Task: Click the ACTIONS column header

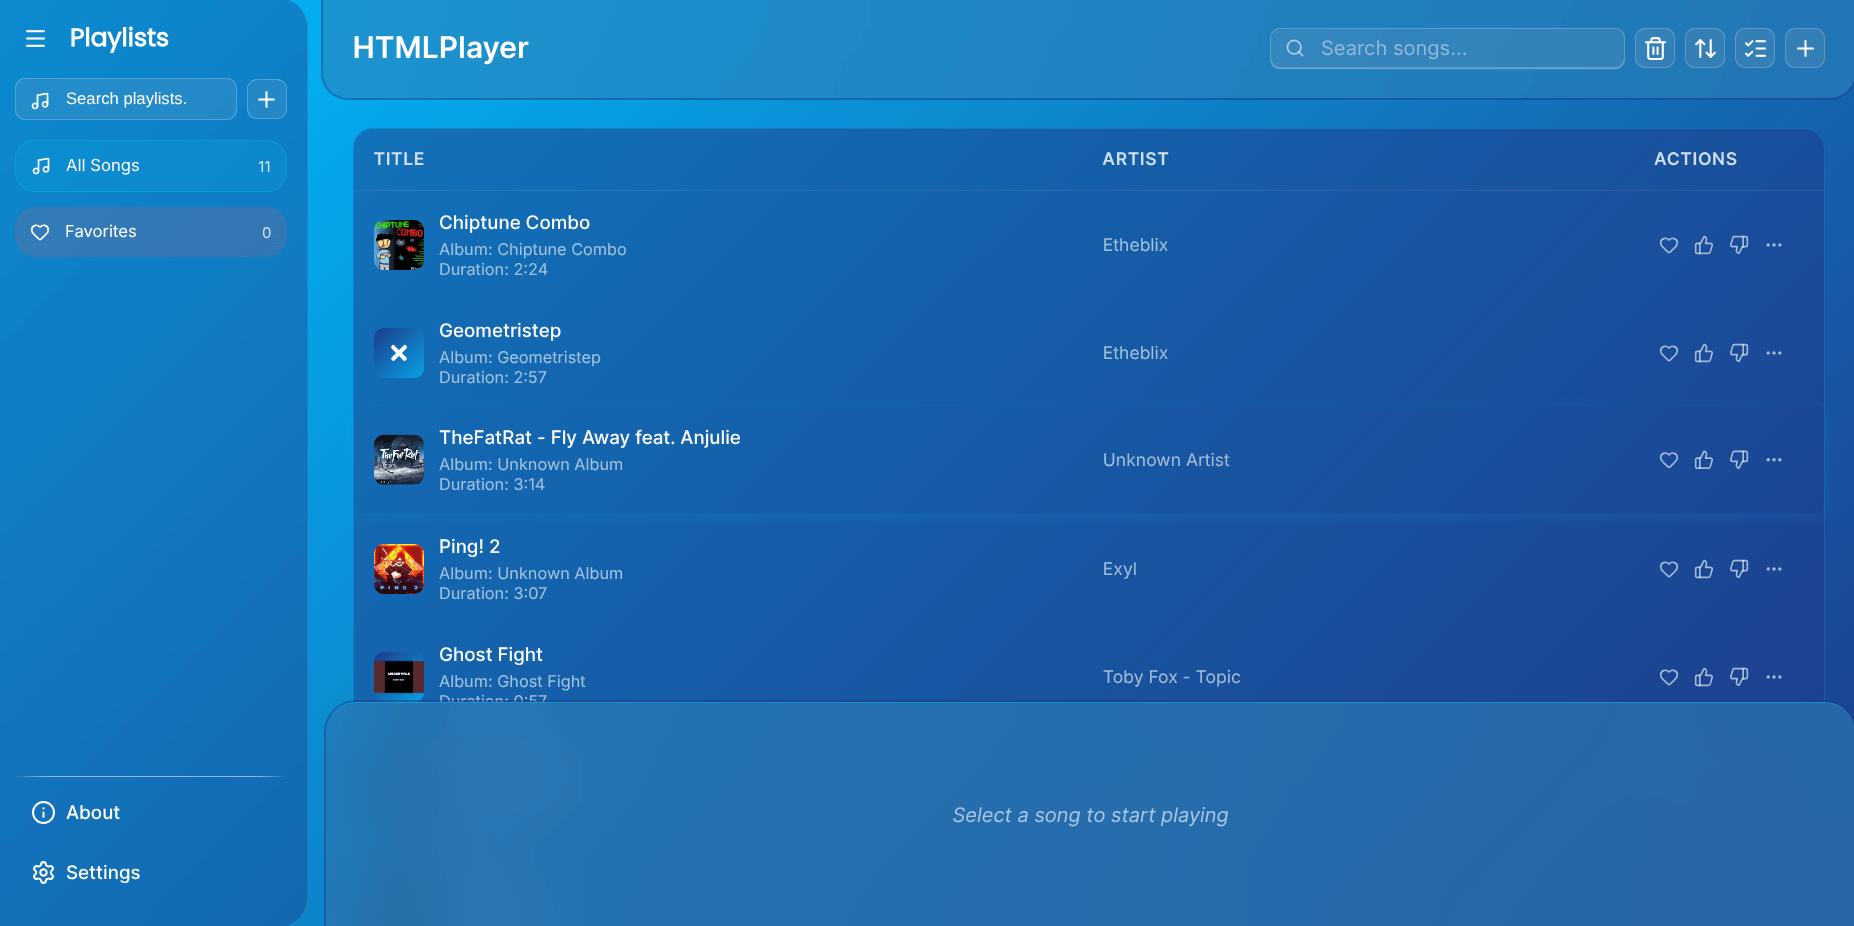Action: click(1695, 159)
